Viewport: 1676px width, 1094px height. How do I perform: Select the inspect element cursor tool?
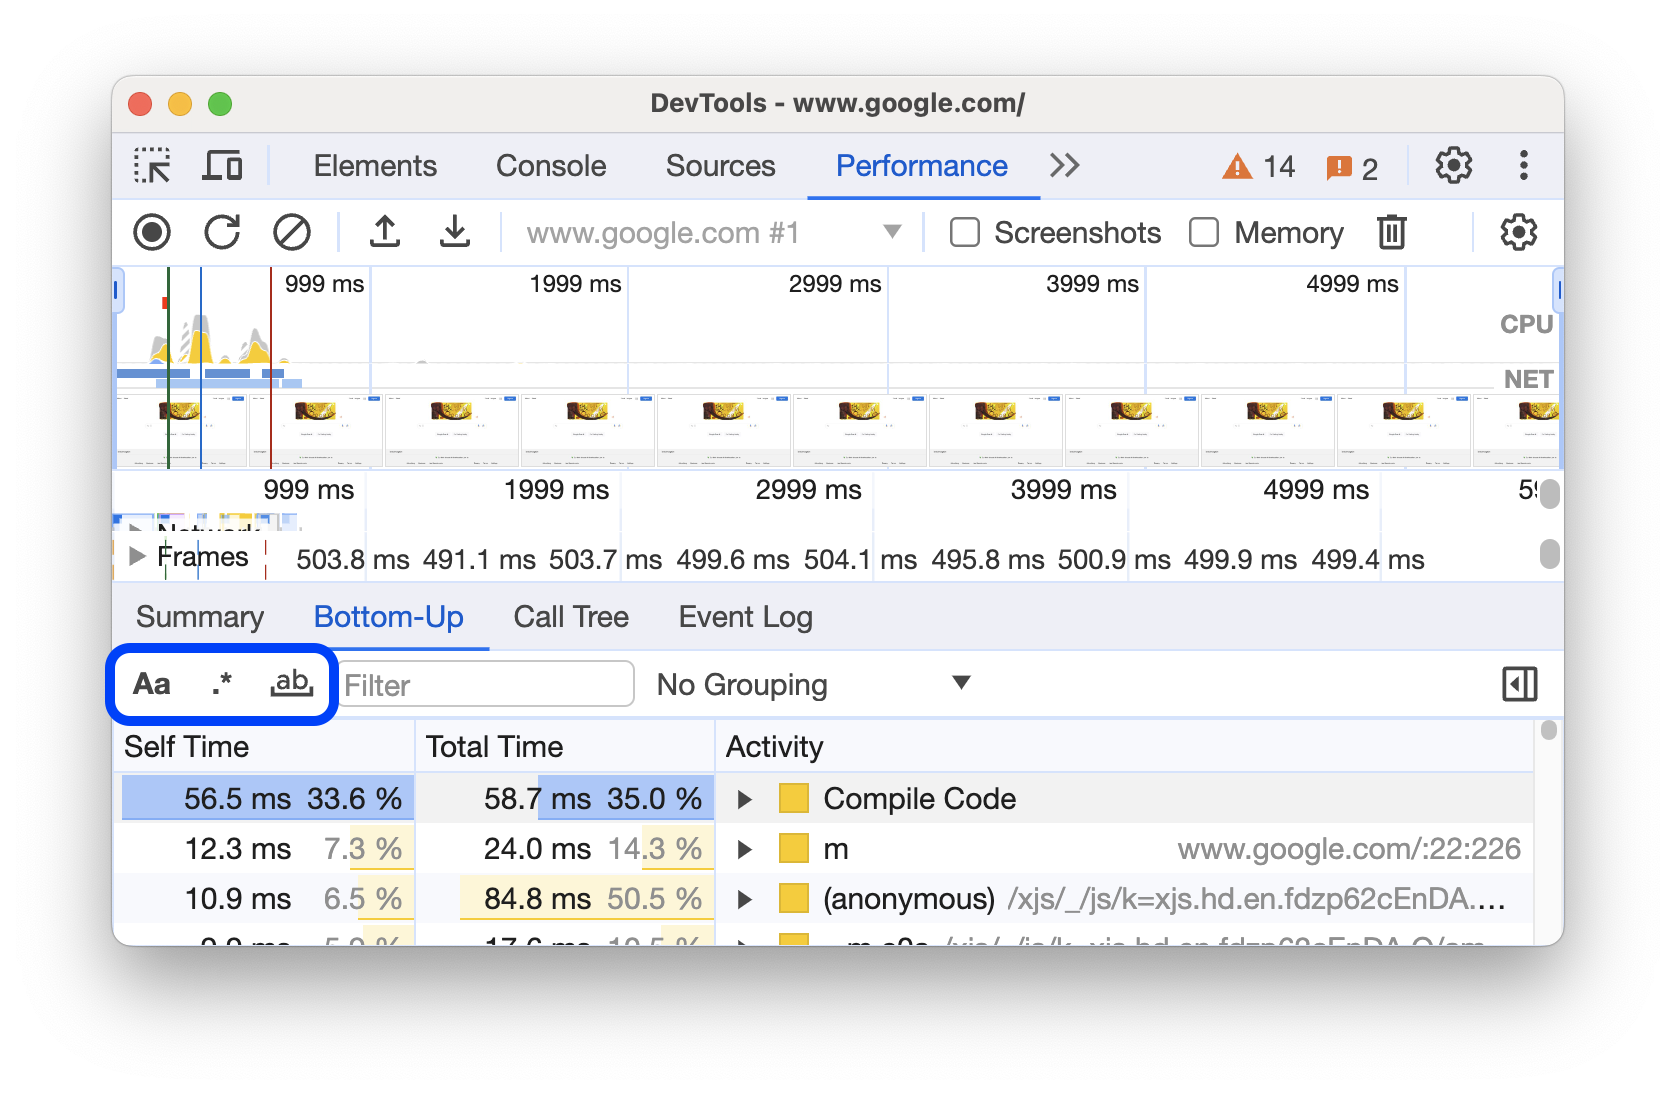(152, 165)
